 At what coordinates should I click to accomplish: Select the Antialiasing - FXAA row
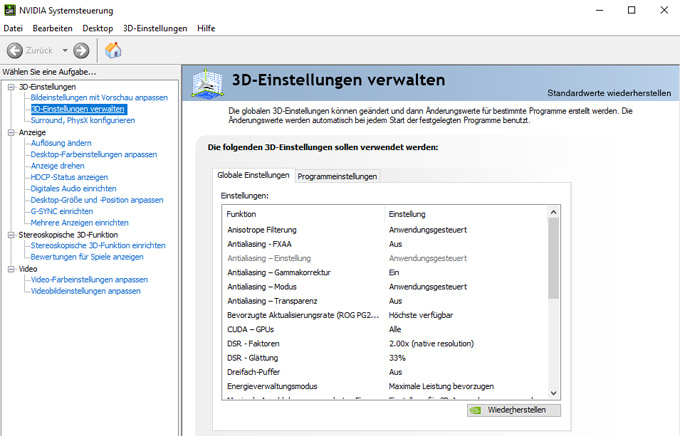coord(385,244)
